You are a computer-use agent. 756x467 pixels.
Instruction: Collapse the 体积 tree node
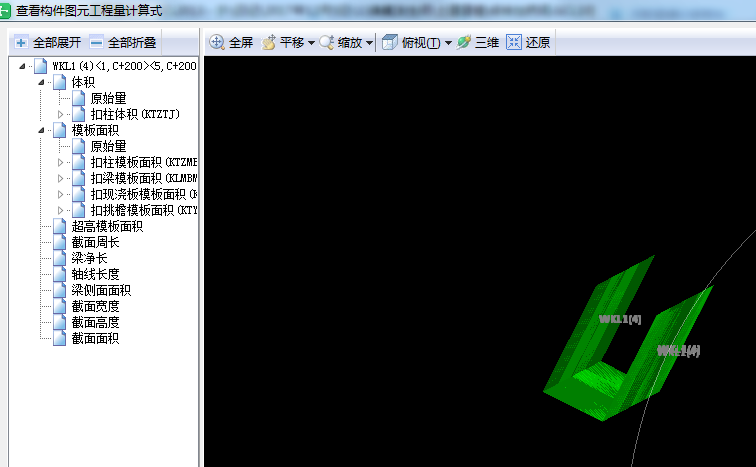pos(41,82)
